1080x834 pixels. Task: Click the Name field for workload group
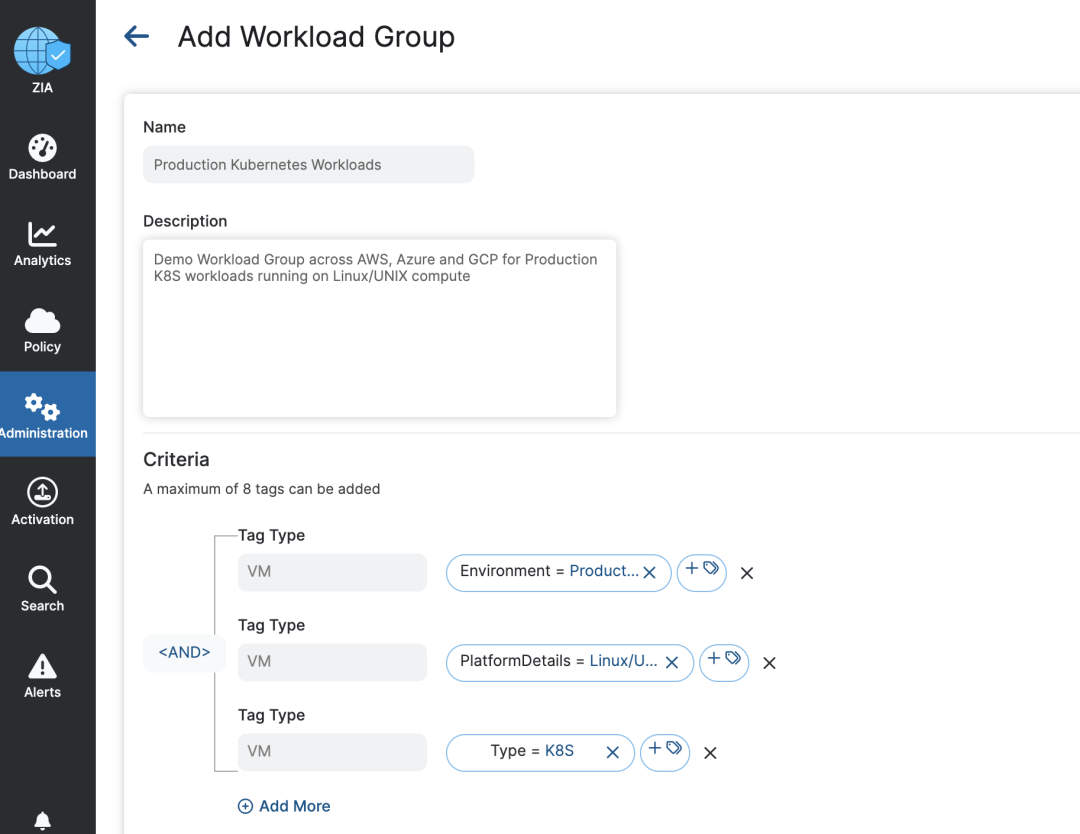coord(308,165)
